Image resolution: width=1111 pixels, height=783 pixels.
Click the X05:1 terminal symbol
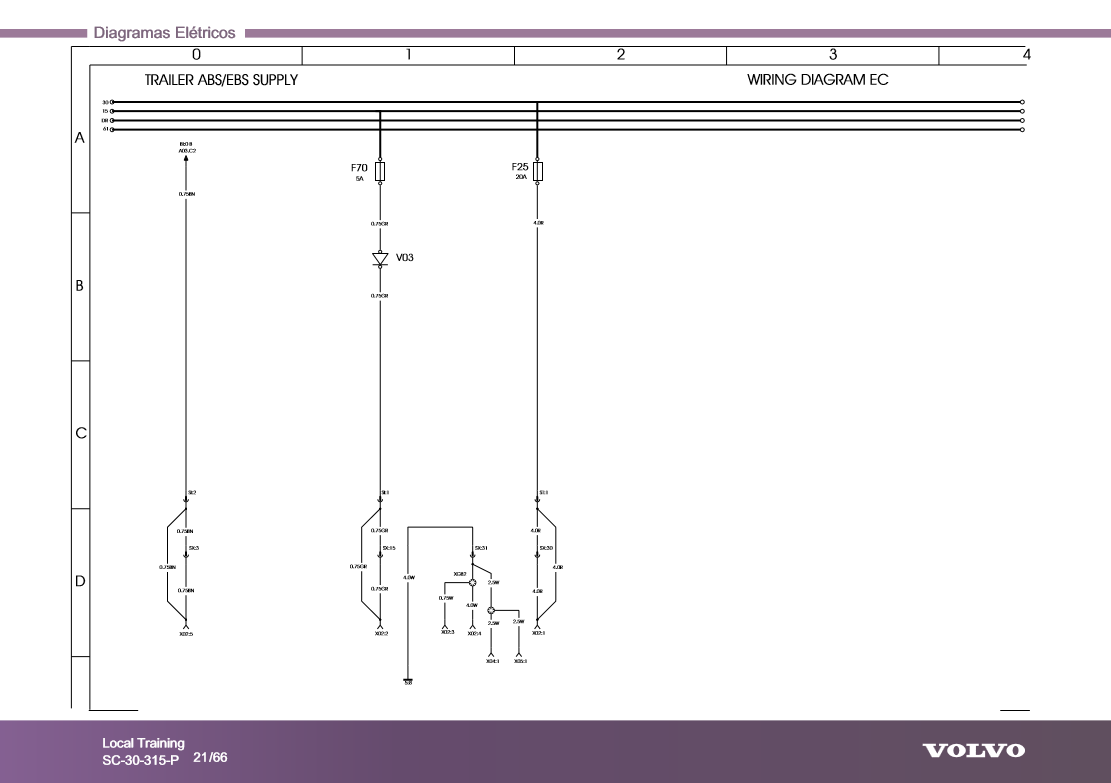click(519, 654)
